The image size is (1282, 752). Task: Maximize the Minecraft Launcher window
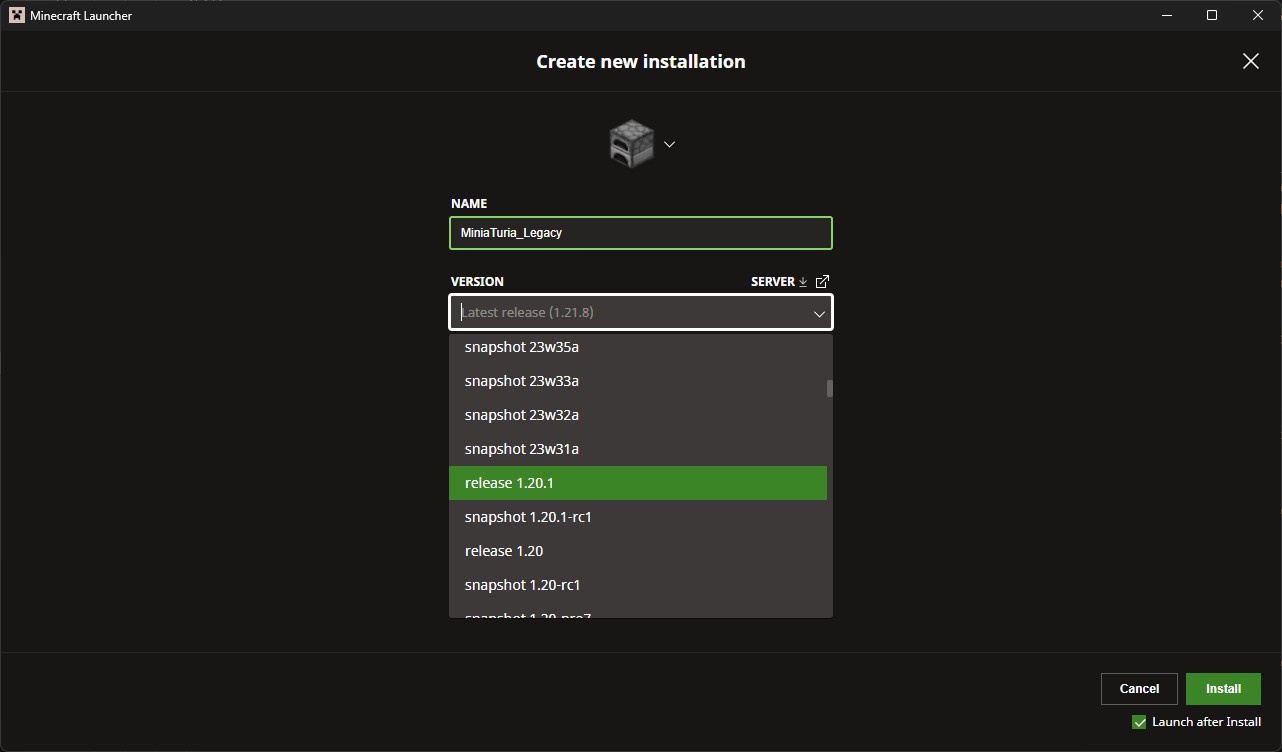click(x=1212, y=15)
